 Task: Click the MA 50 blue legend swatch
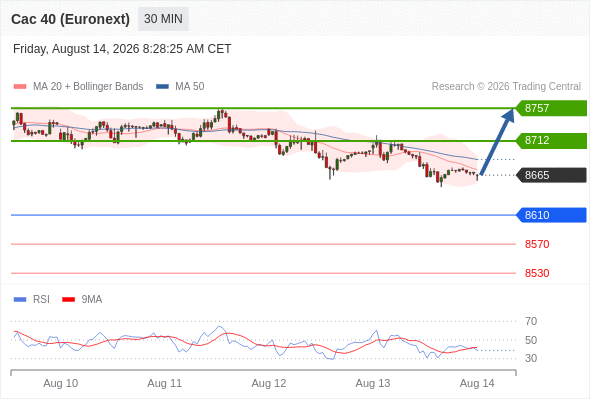click(x=162, y=87)
